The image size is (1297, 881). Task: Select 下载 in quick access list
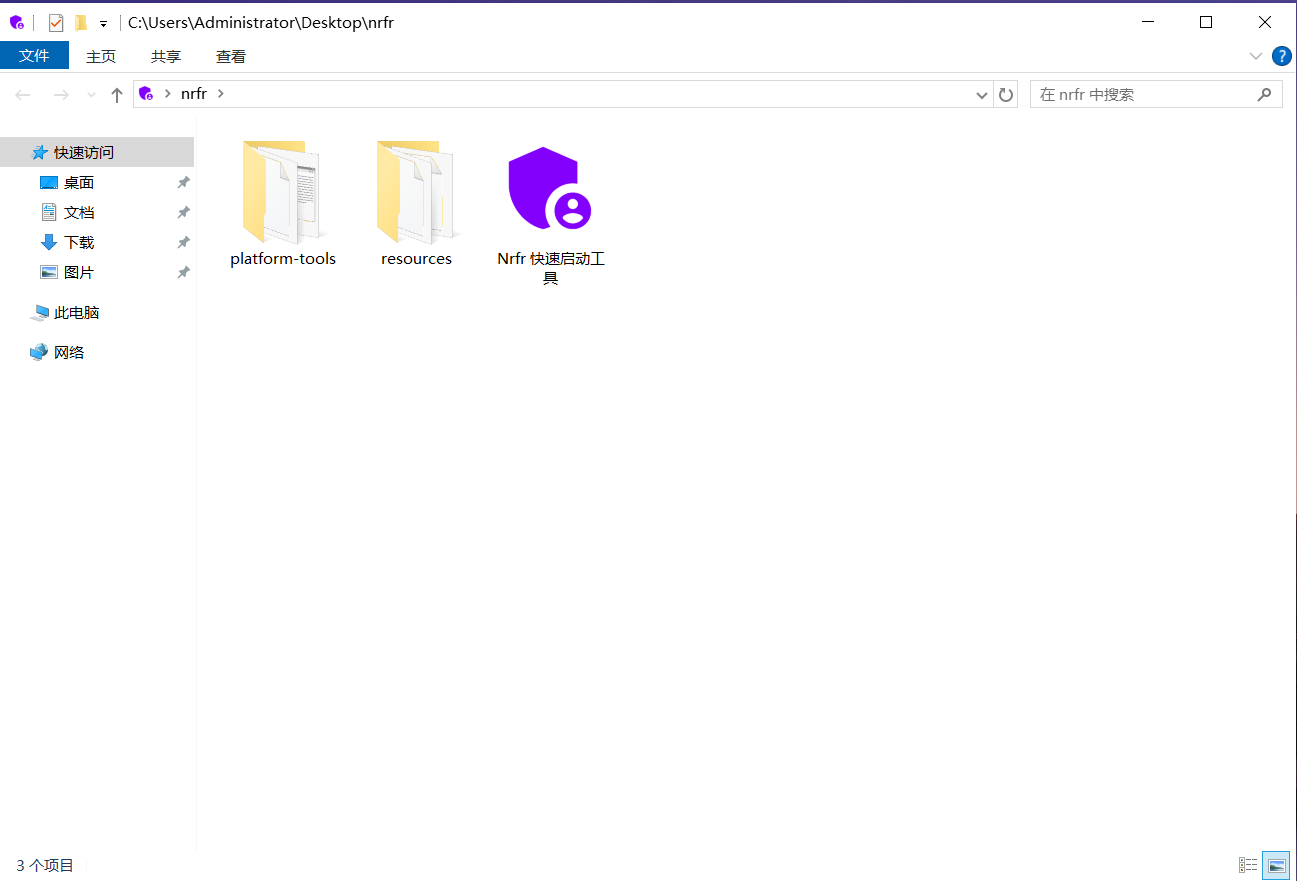pyautogui.click(x=79, y=243)
